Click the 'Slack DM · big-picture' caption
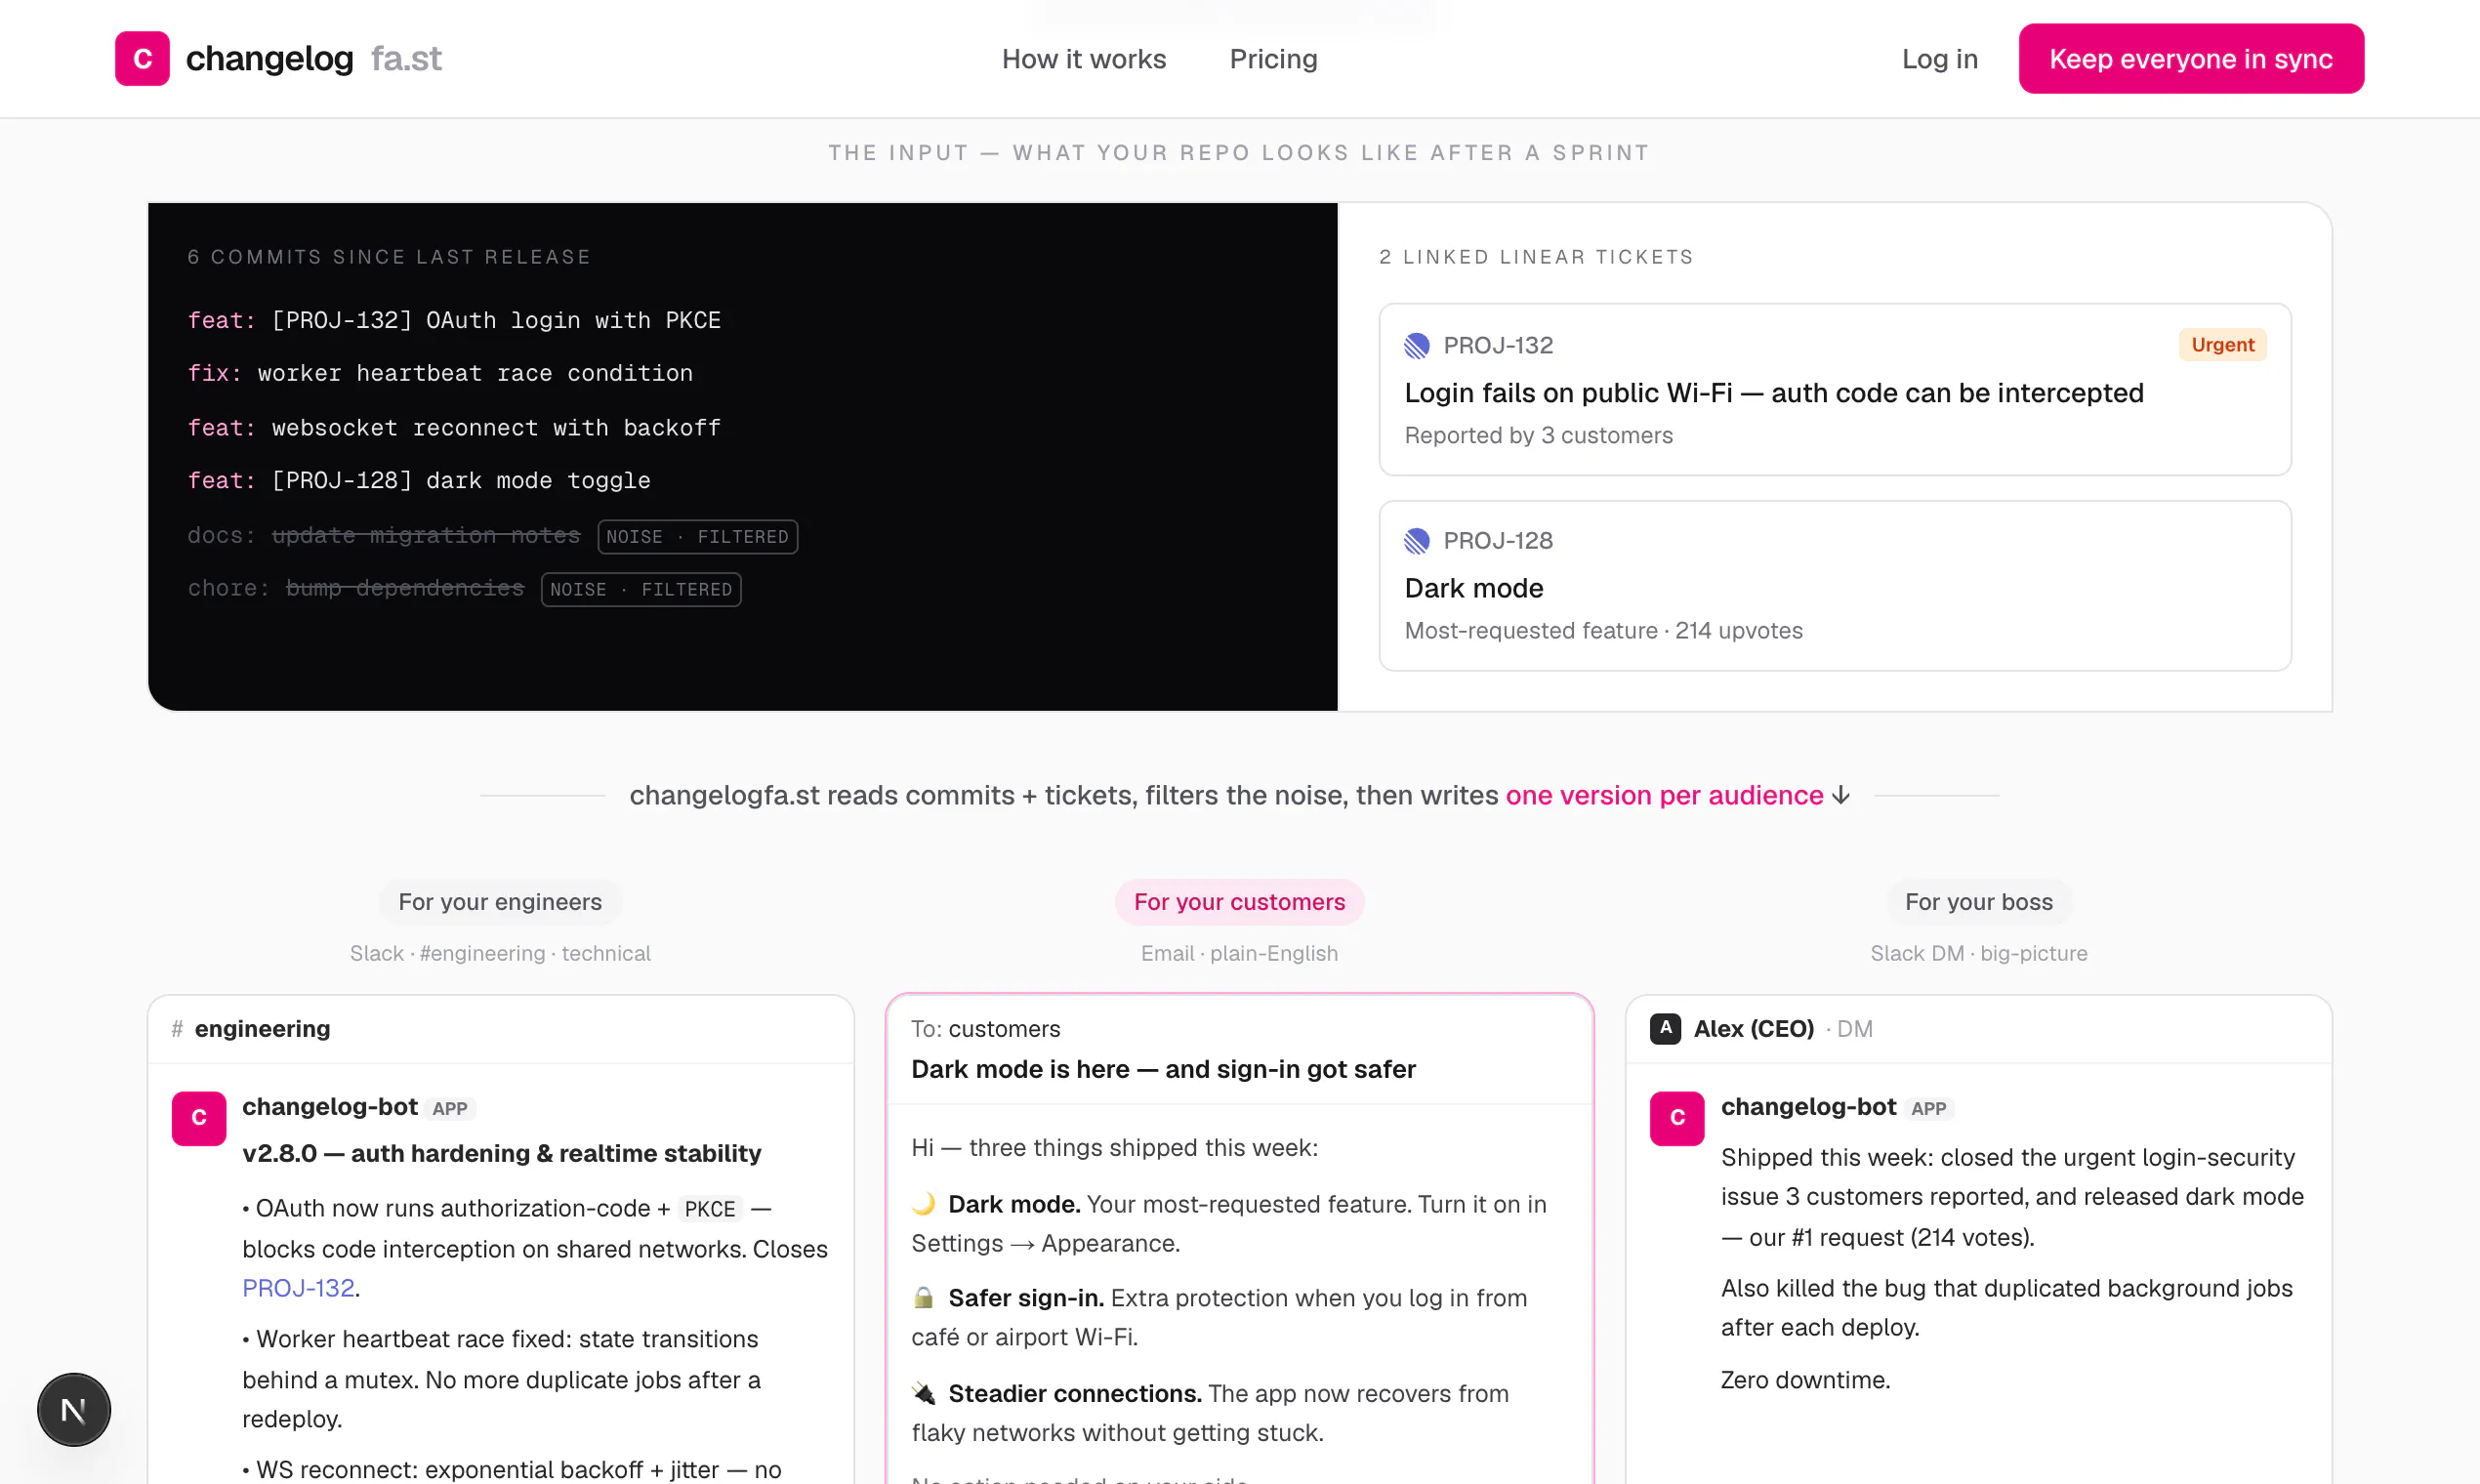The width and height of the screenshot is (2480, 1484). coord(1978,954)
